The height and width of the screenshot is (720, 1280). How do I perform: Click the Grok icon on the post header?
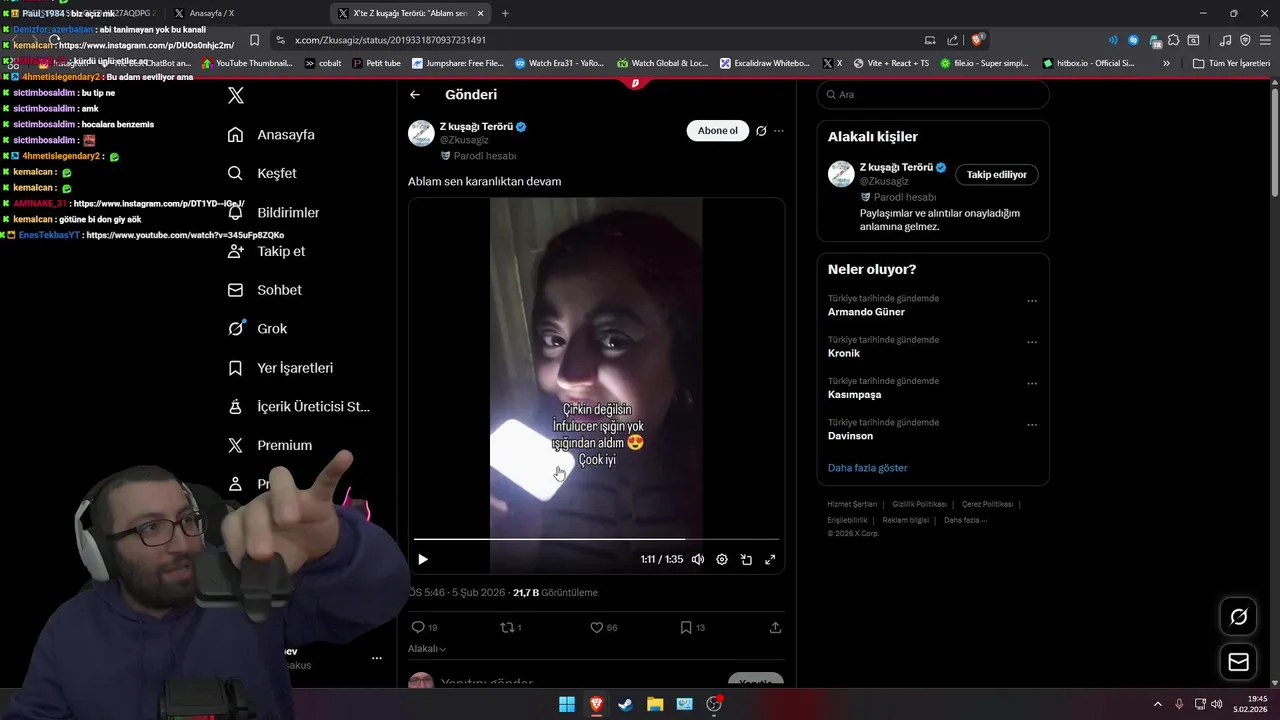click(761, 131)
